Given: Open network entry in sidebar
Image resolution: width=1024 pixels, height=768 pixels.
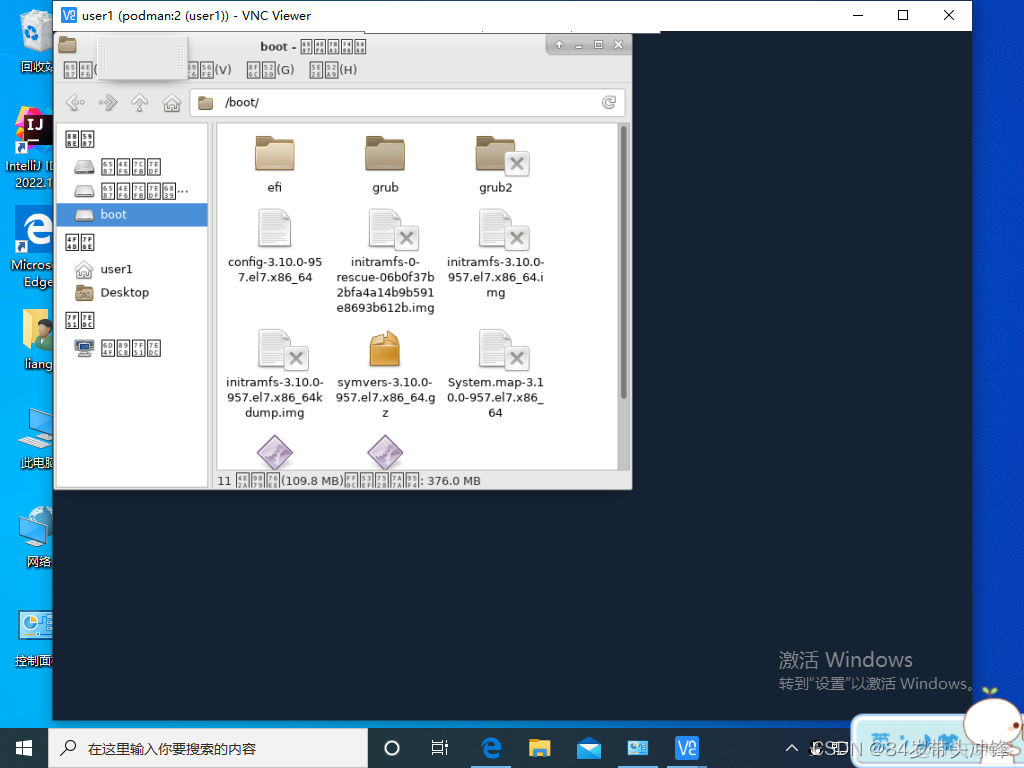Looking at the screenshot, I should coord(132,348).
